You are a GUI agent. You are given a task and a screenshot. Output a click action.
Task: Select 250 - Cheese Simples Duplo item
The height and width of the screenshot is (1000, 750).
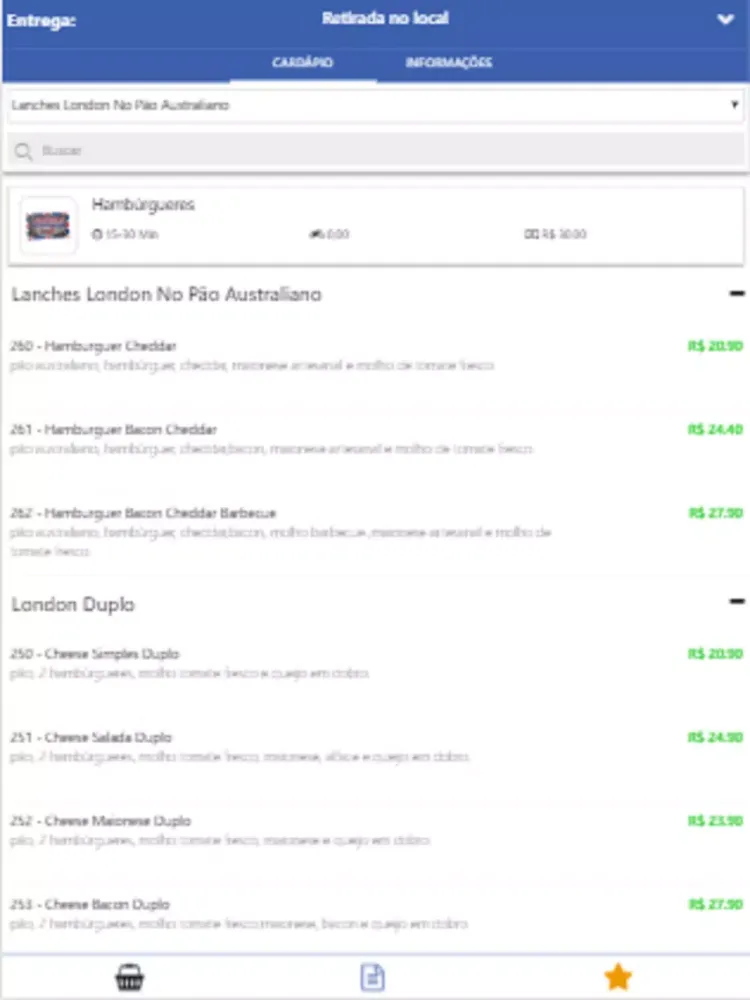tap(95, 654)
